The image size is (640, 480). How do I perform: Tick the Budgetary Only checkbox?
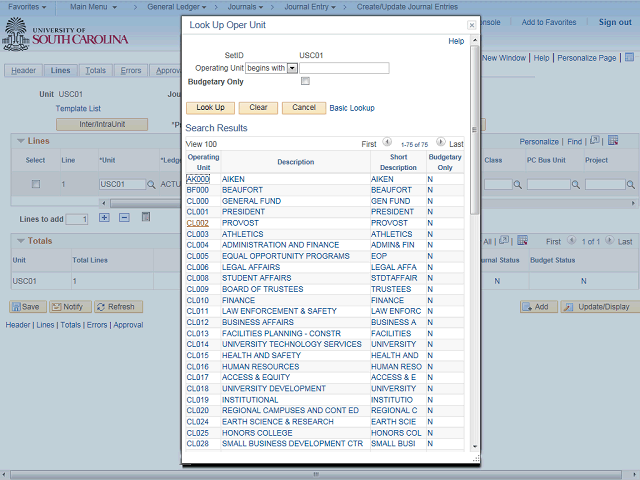305,81
